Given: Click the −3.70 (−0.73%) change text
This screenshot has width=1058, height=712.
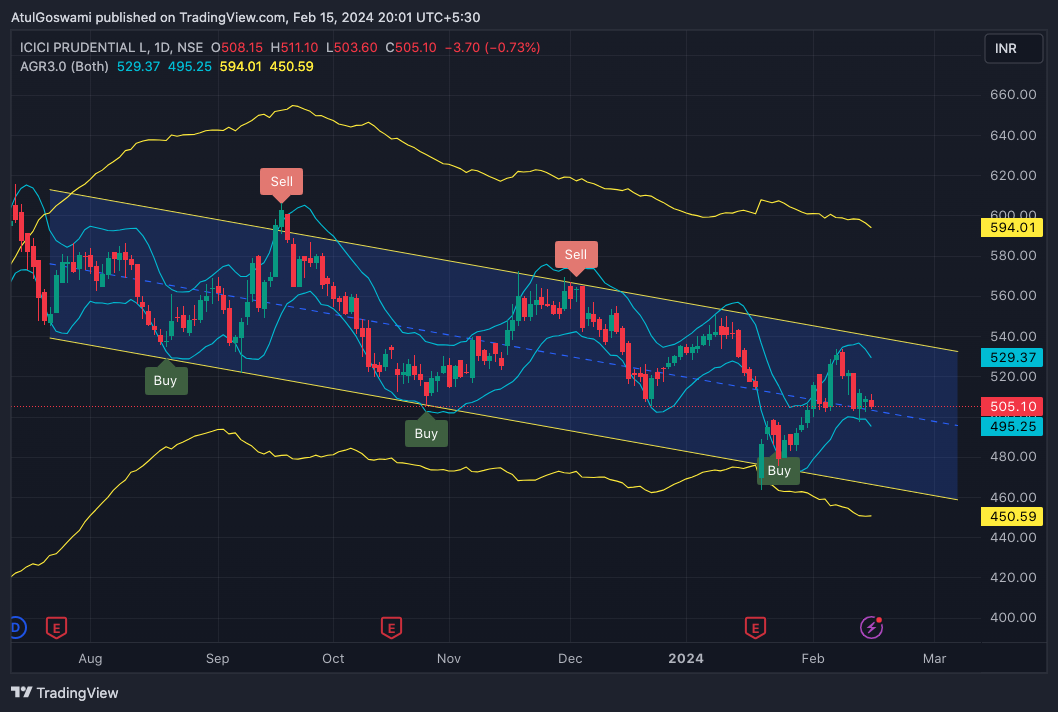Looking at the screenshot, I should (493, 47).
